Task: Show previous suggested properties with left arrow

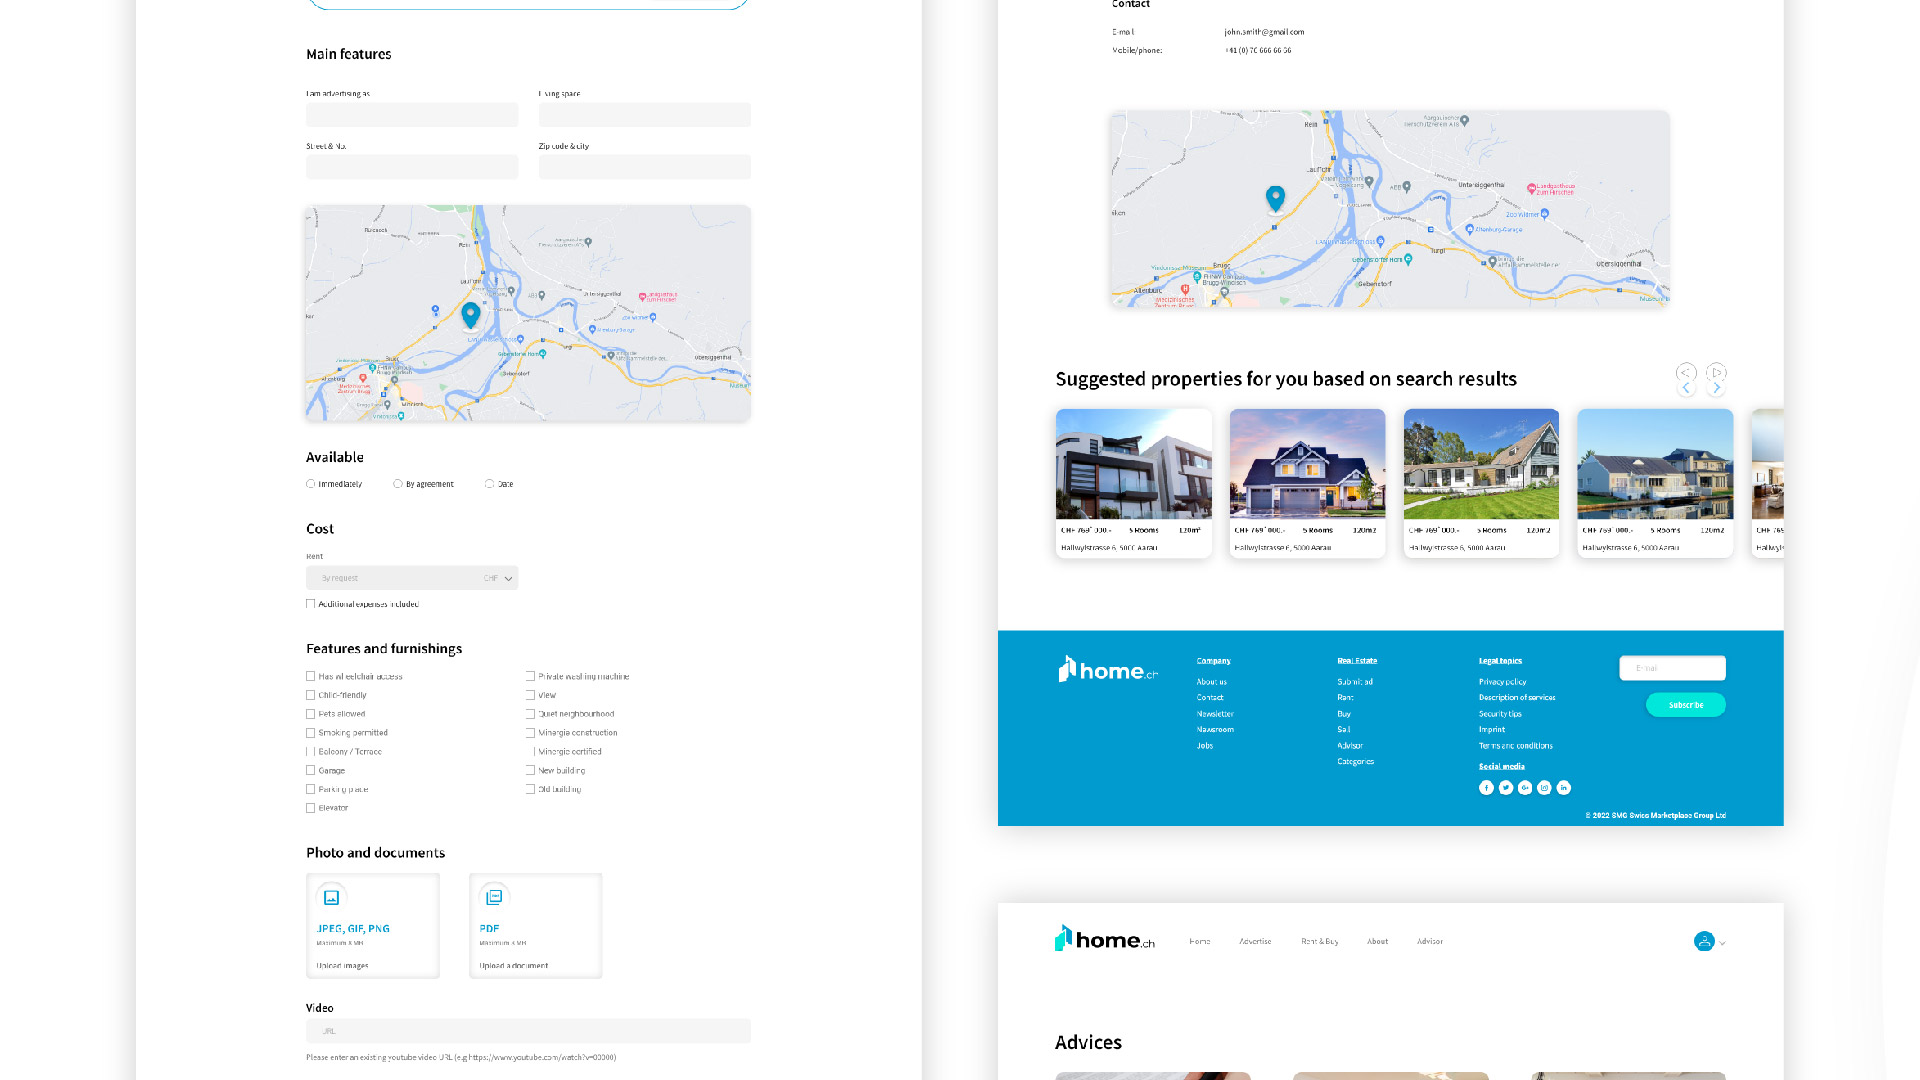Action: click(1686, 387)
